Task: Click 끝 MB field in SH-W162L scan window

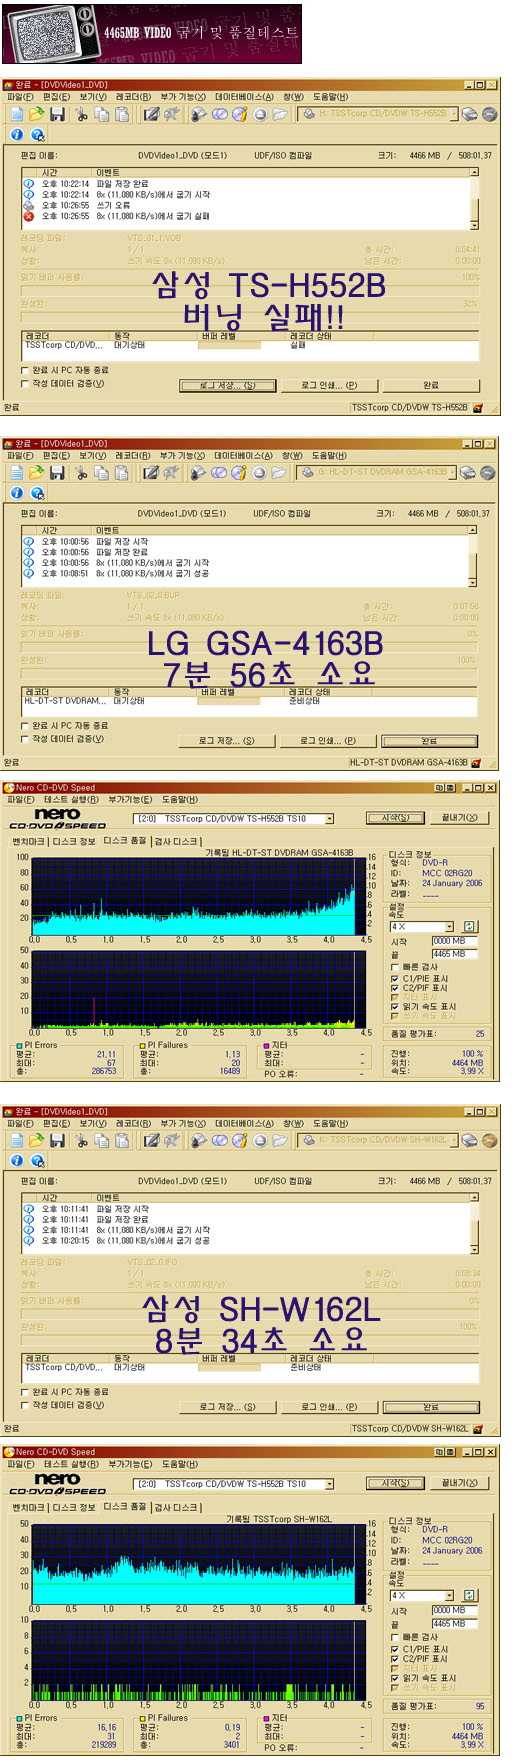Action: coord(454,1624)
